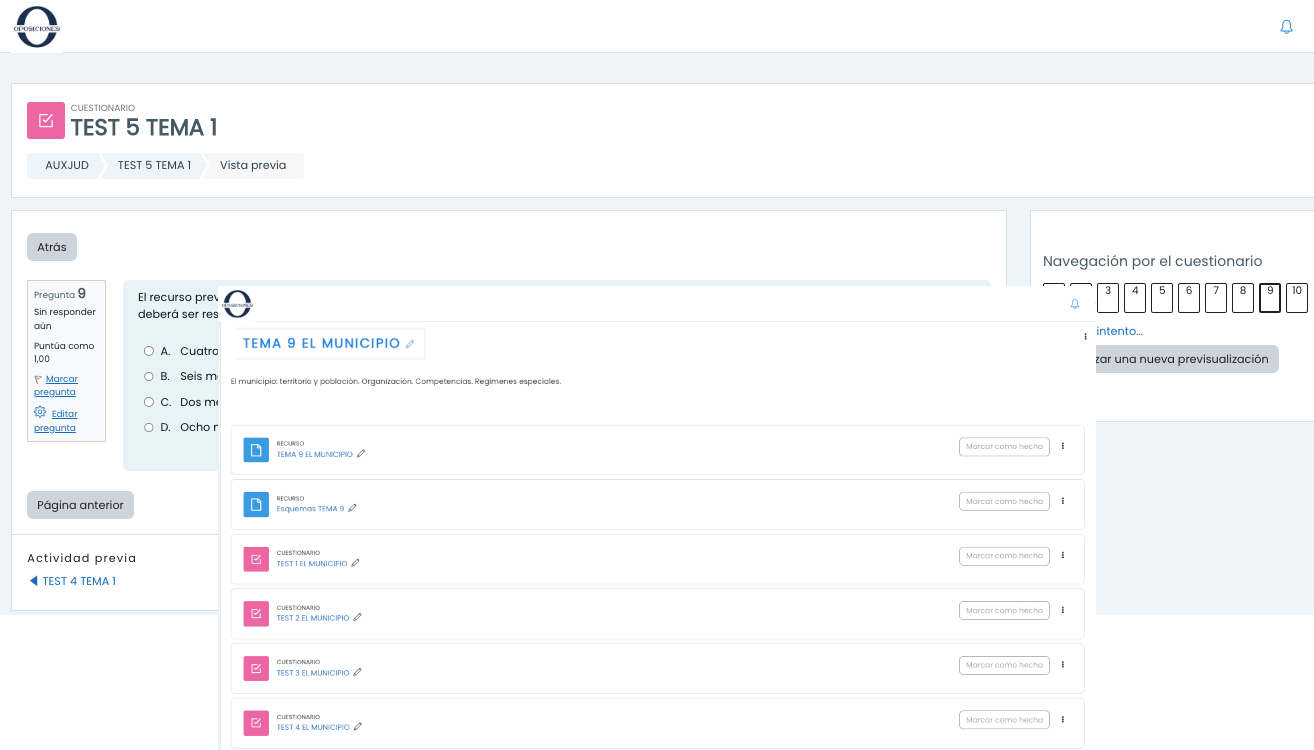Open three-dot menu for TEMA 9 EL MUNICIPIO resource
The width and height of the screenshot is (1314, 750).
tap(1063, 447)
